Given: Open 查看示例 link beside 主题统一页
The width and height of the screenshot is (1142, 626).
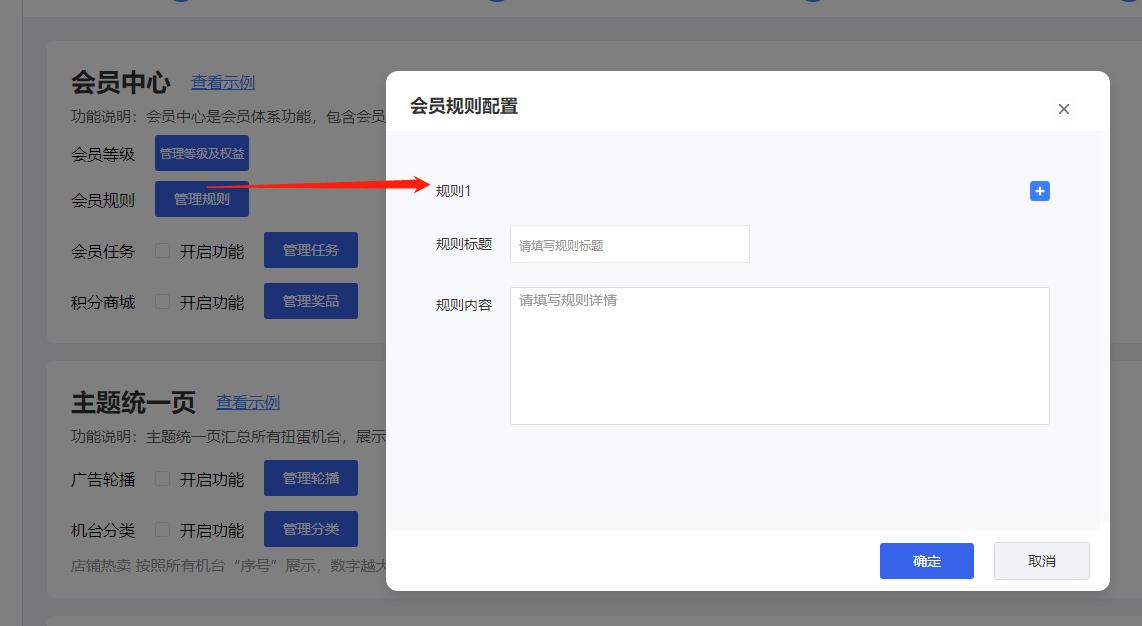Looking at the screenshot, I should [248, 403].
